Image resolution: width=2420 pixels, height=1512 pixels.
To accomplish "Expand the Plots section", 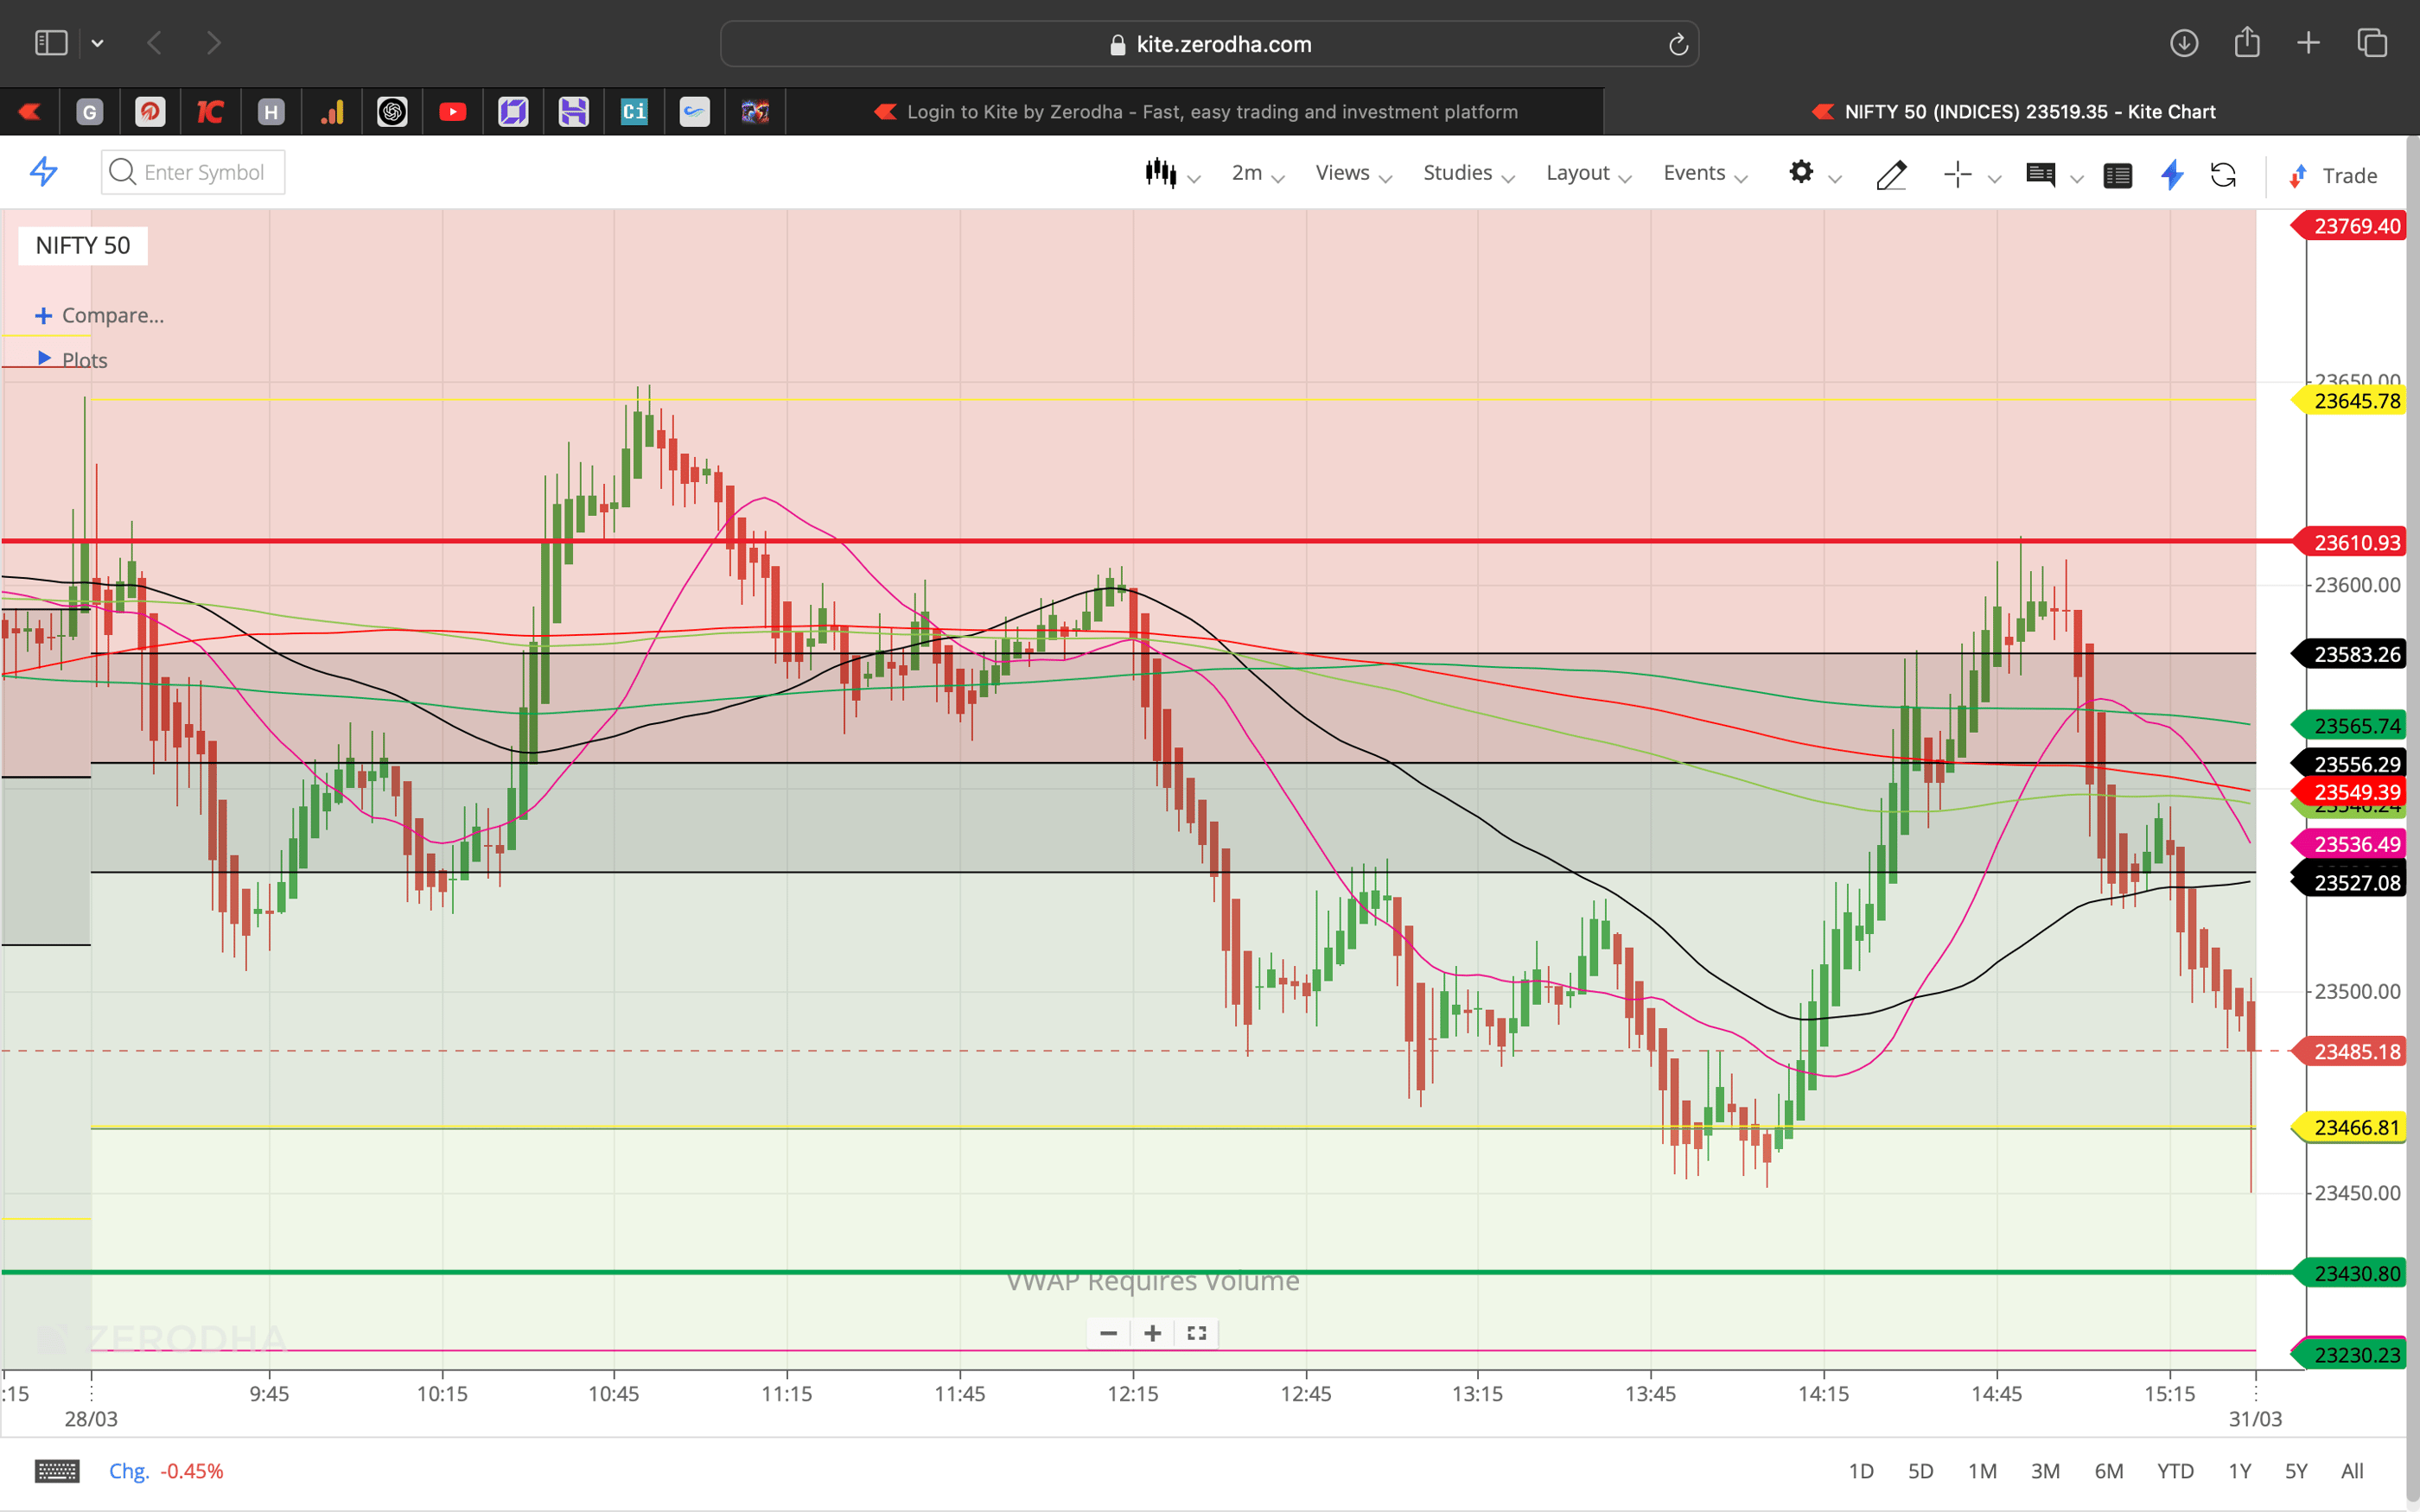I will 85,359.
